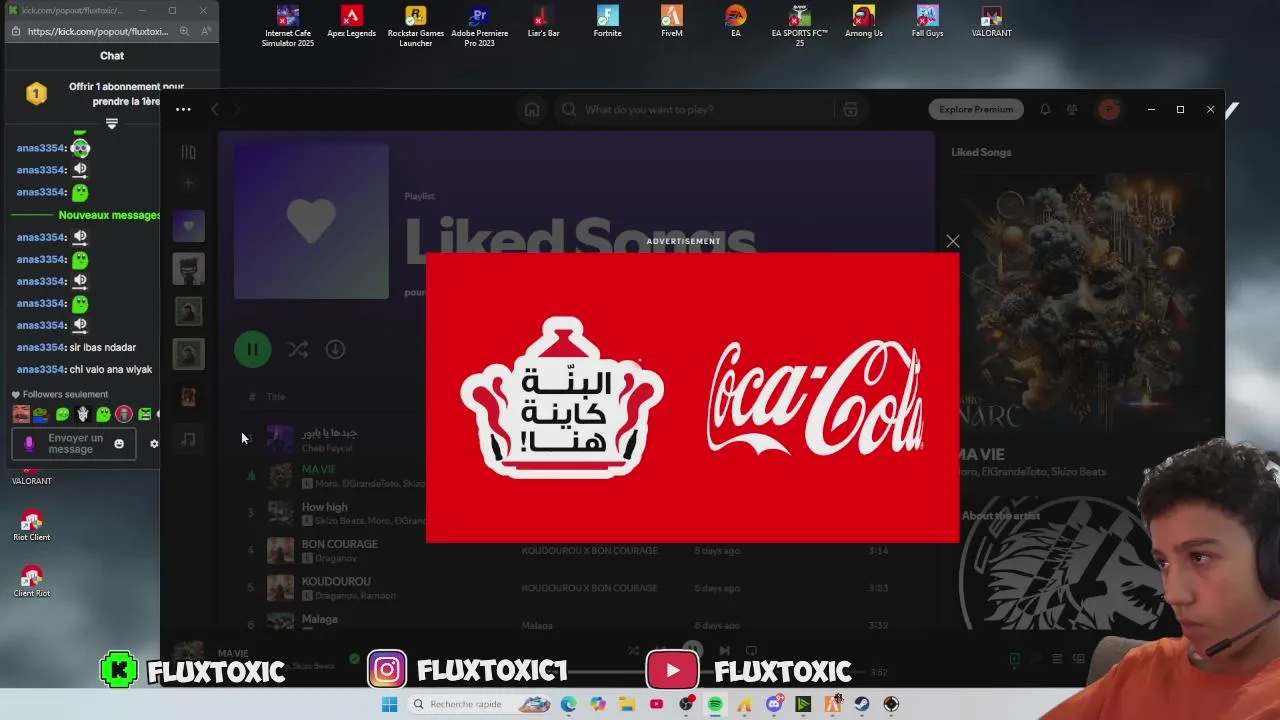Toggle shuffle for Liked Songs

click(297, 349)
